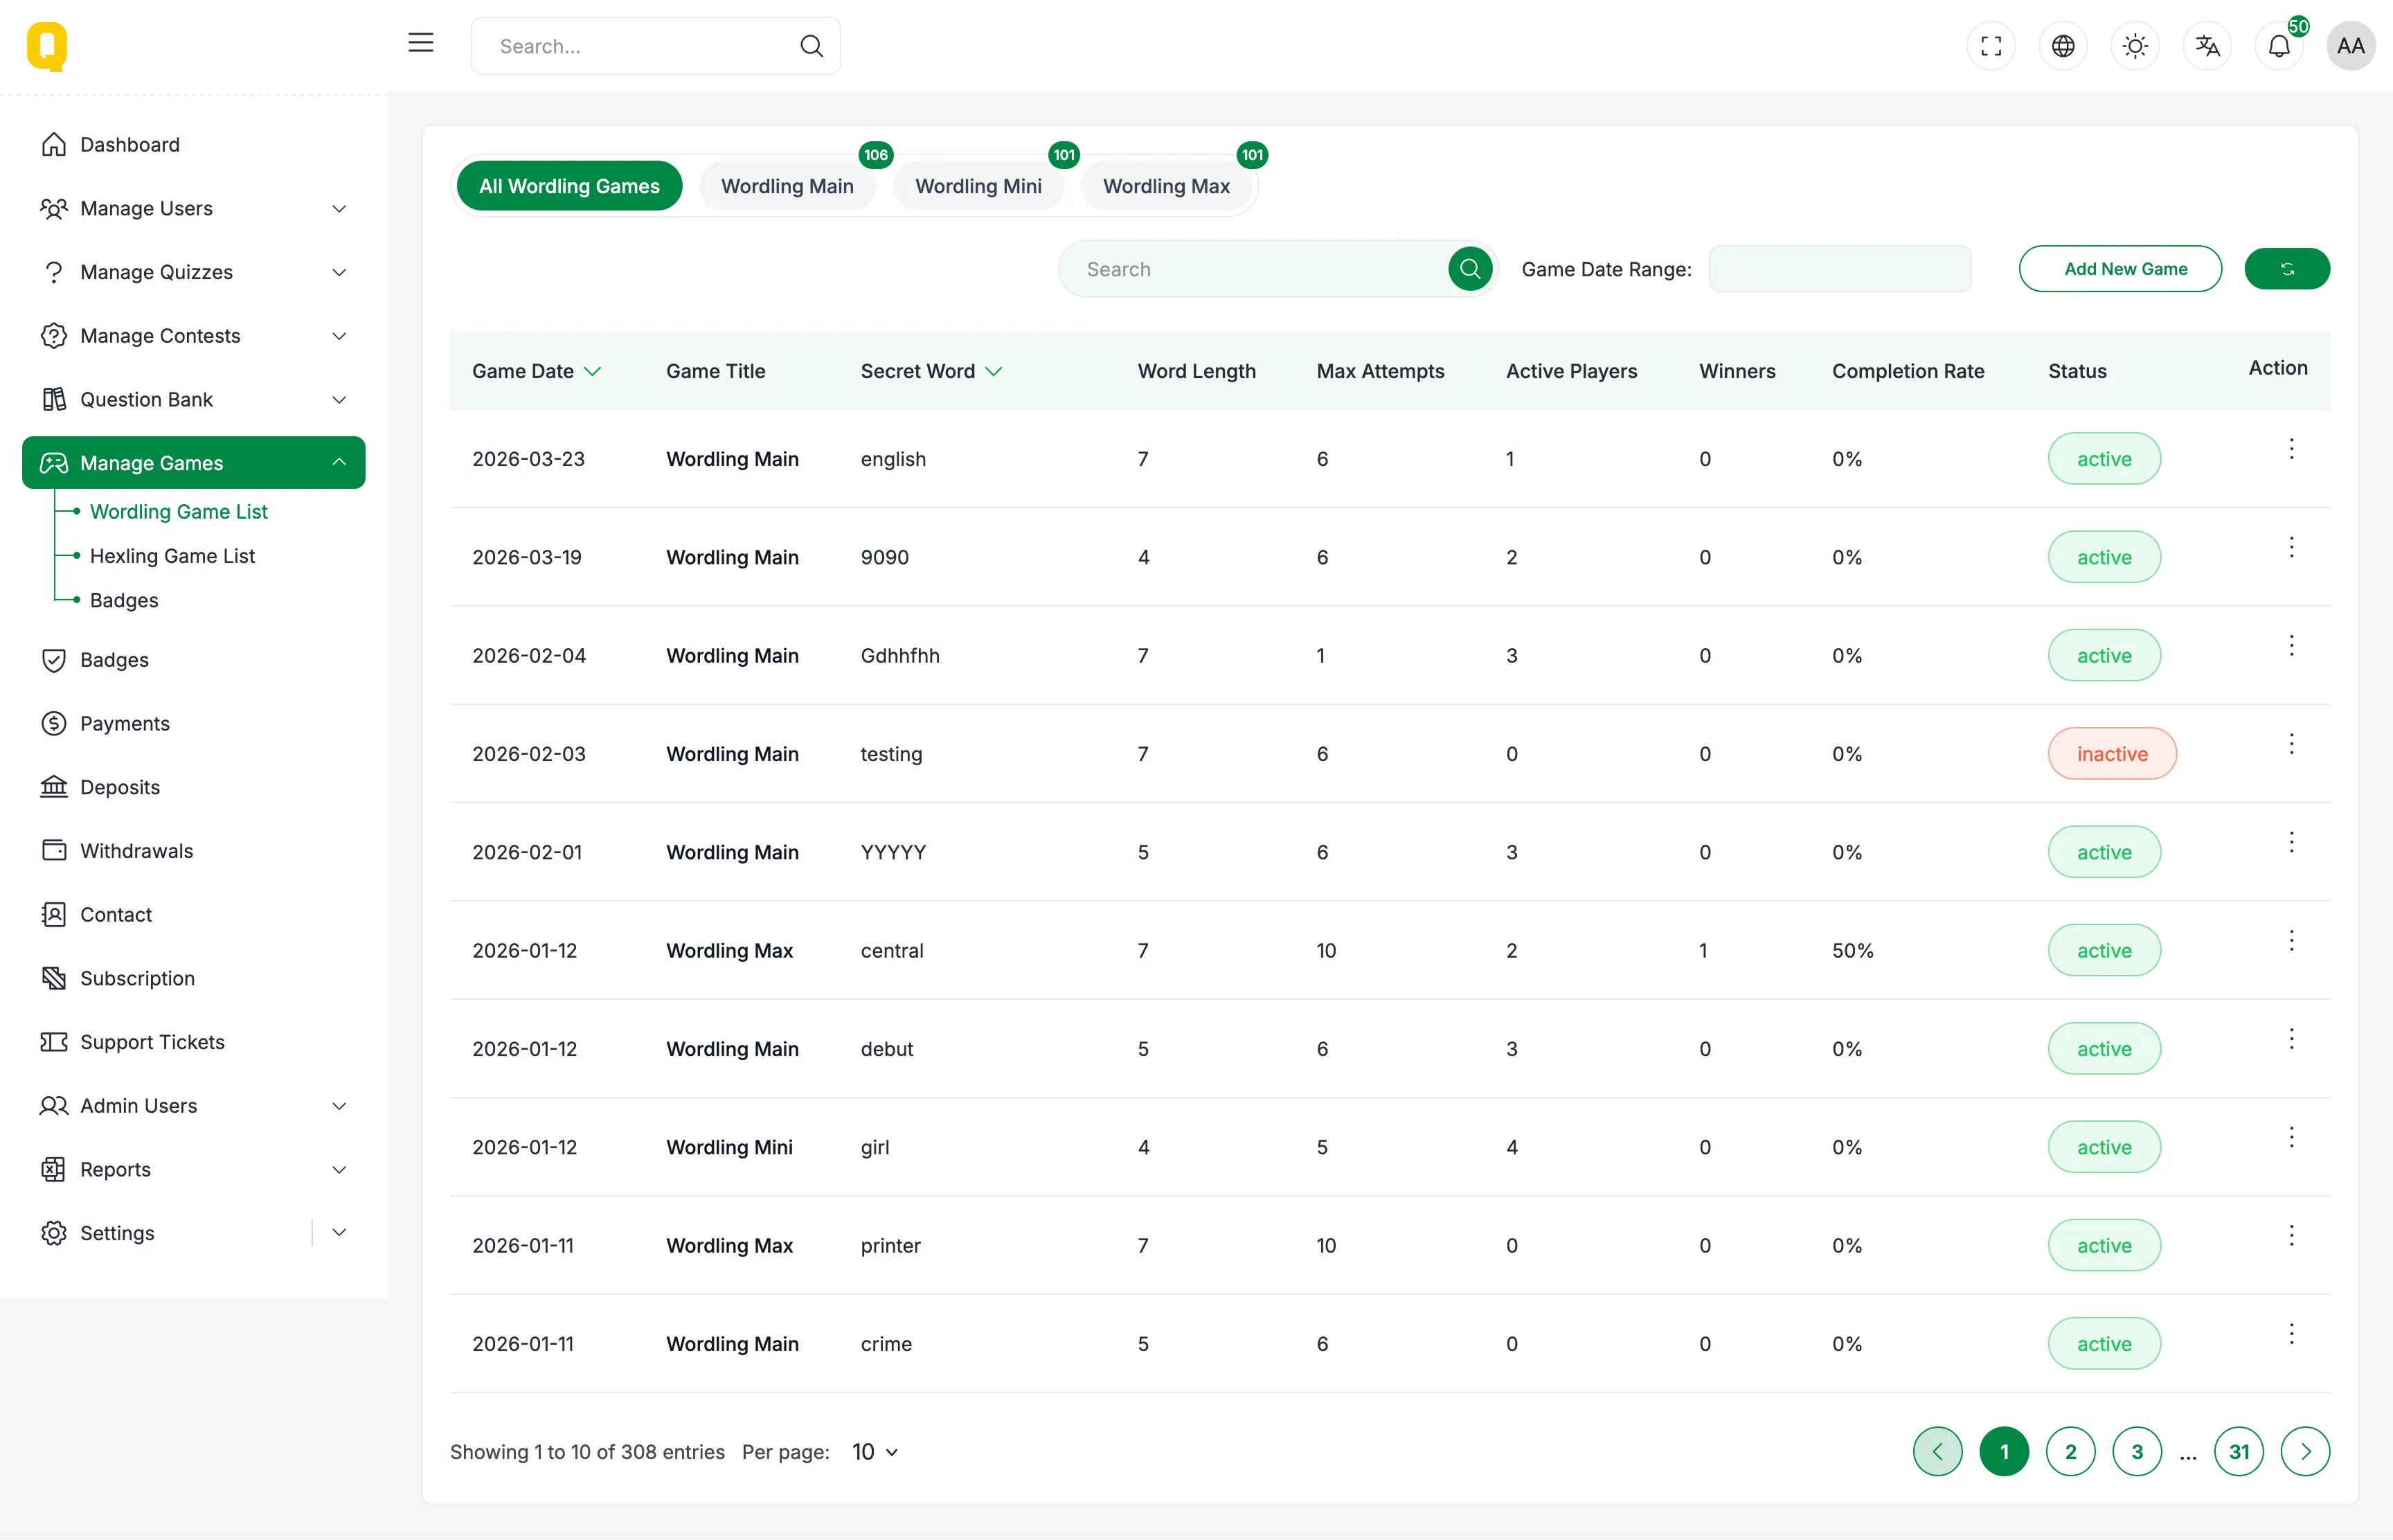Switch to Wordling Mini tab
The height and width of the screenshot is (1540, 2393).
[977, 186]
